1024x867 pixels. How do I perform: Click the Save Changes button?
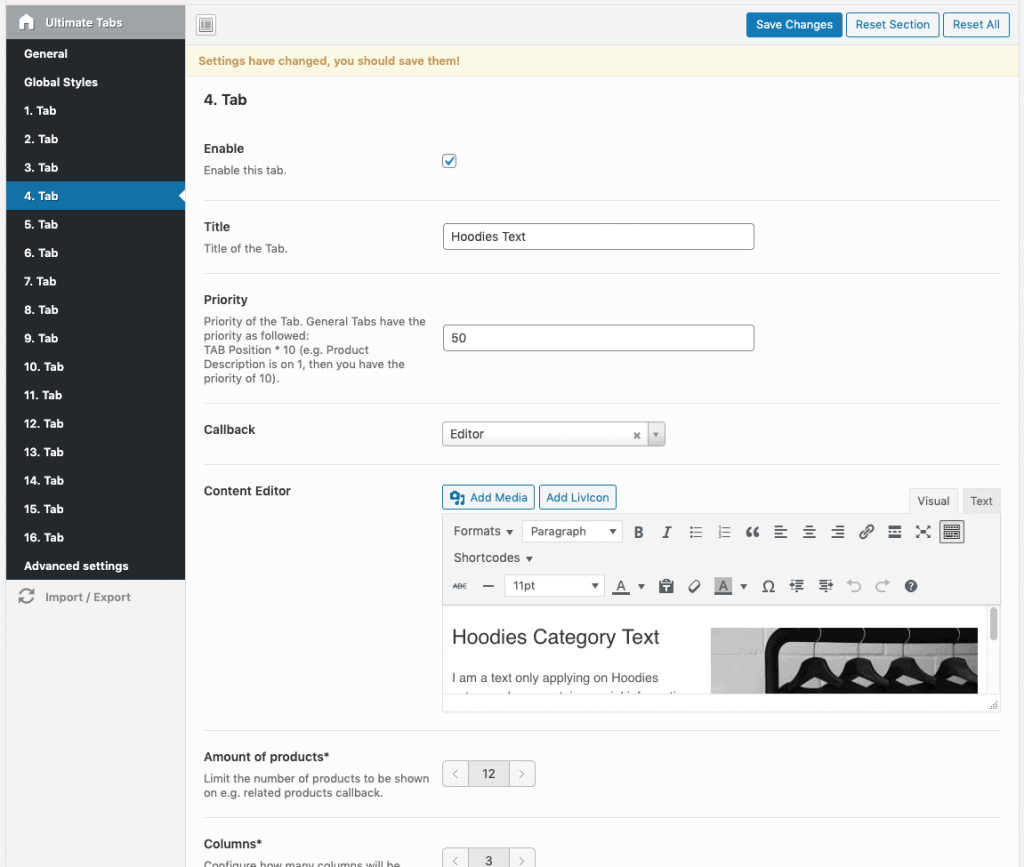point(794,25)
